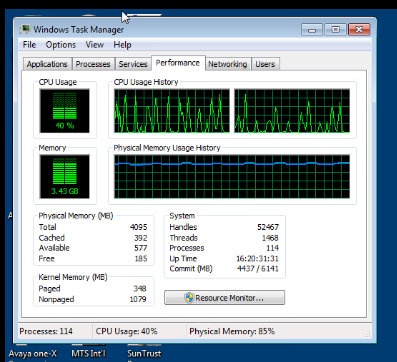Click the Physical Memory Usage History graph
The height and width of the screenshot is (362, 397).
[232, 177]
